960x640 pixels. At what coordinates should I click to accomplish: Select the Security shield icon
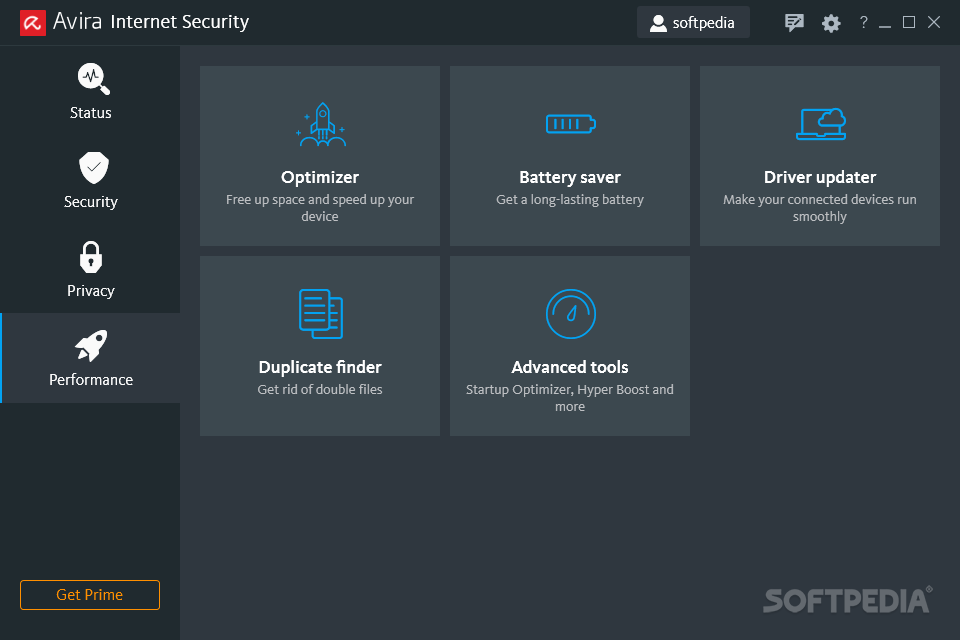pos(90,167)
